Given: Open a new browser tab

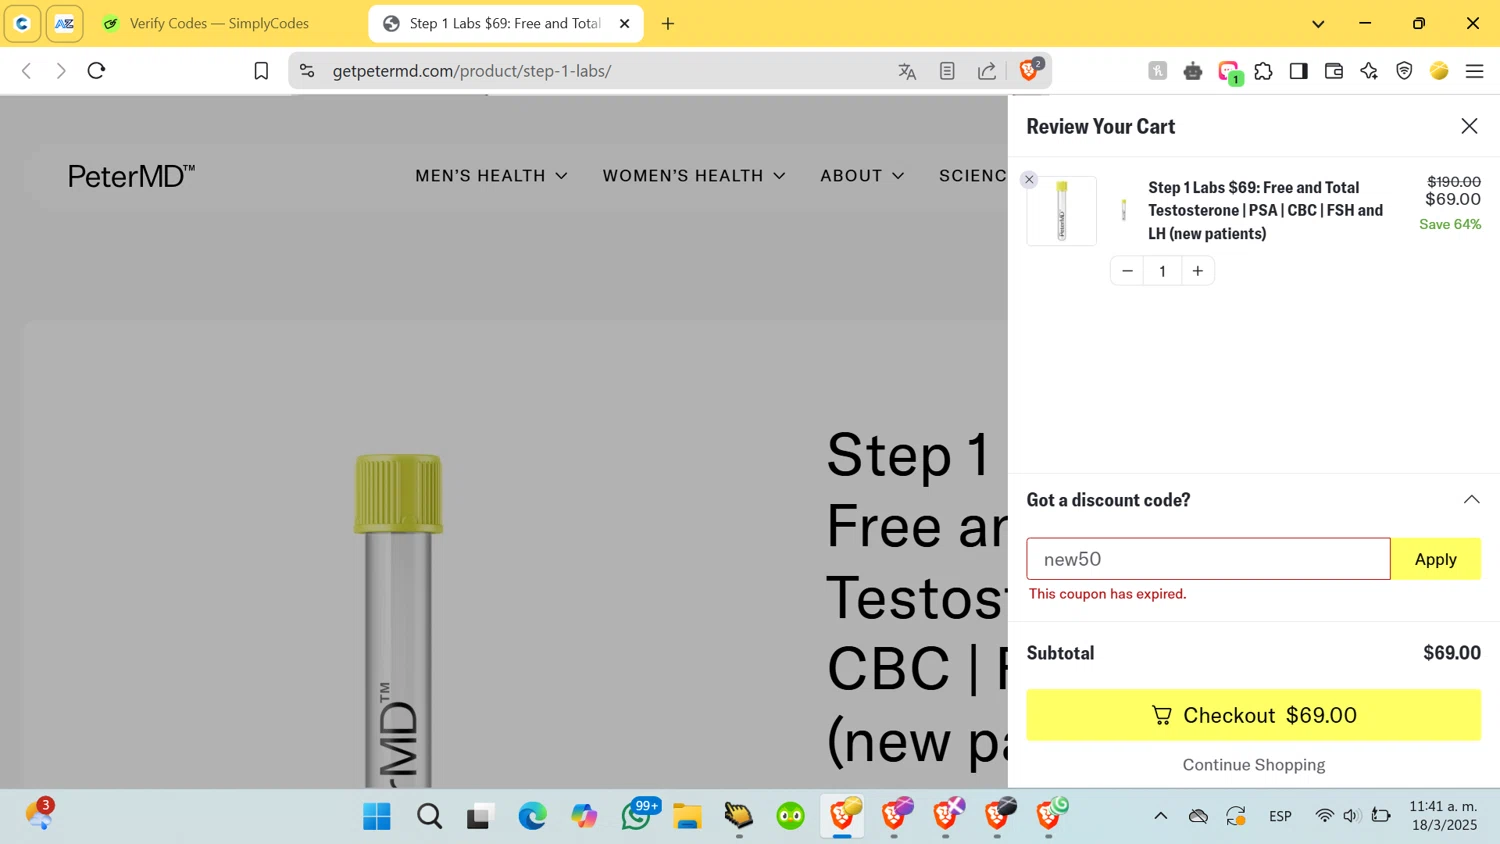Looking at the screenshot, I should (x=668, y=23).
